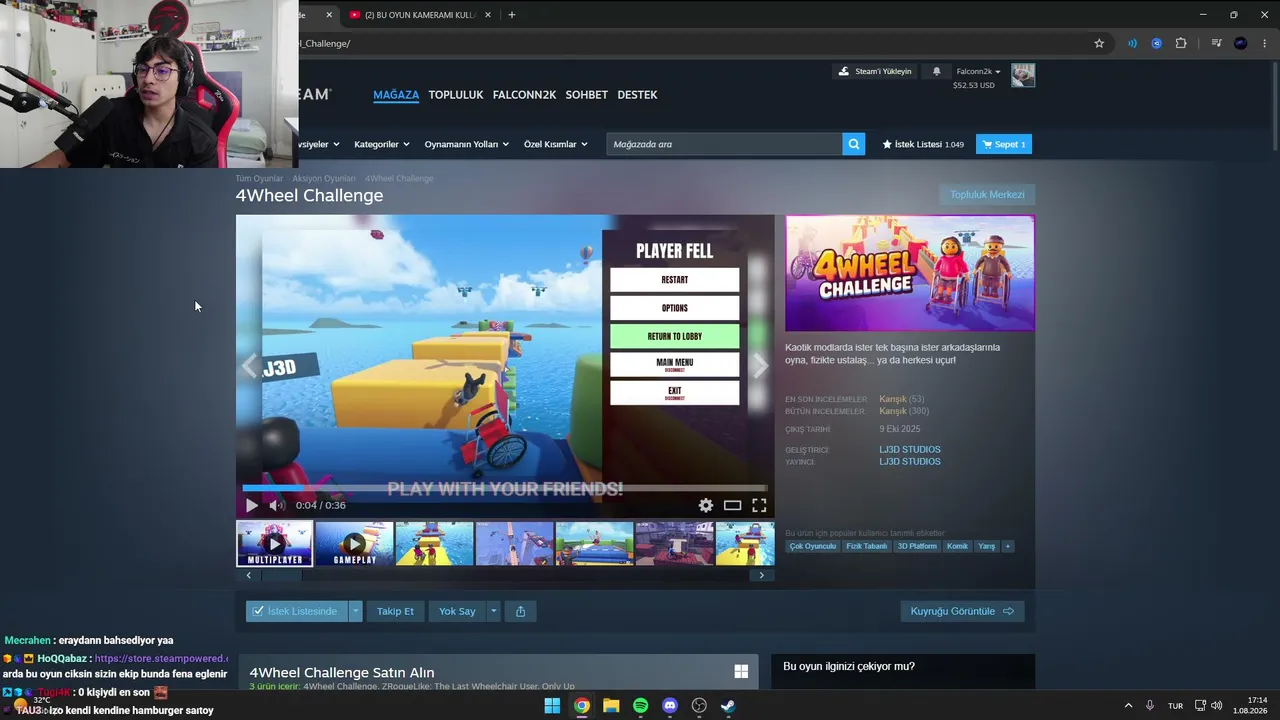
Task: Click the store search magnifier button
Action: tap(854, 144)
